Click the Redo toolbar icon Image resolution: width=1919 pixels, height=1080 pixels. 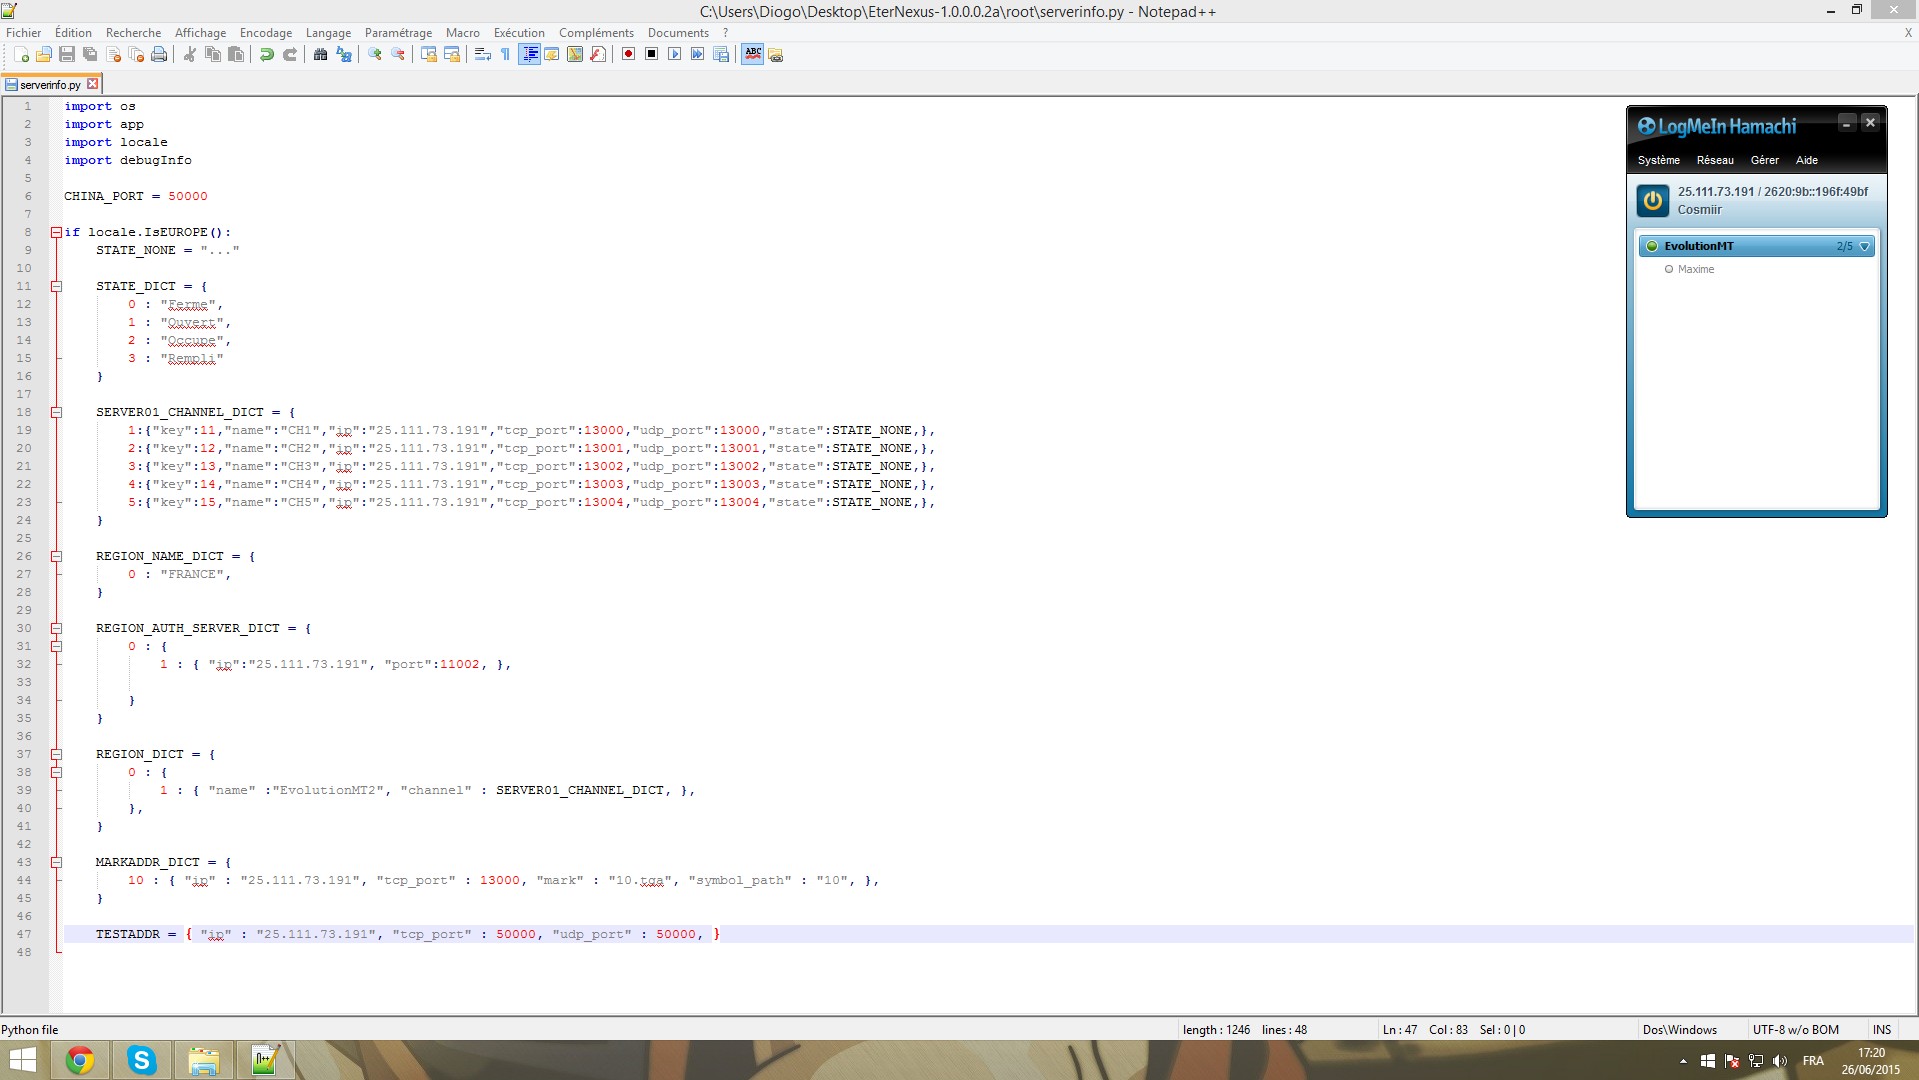pos(290,55)
